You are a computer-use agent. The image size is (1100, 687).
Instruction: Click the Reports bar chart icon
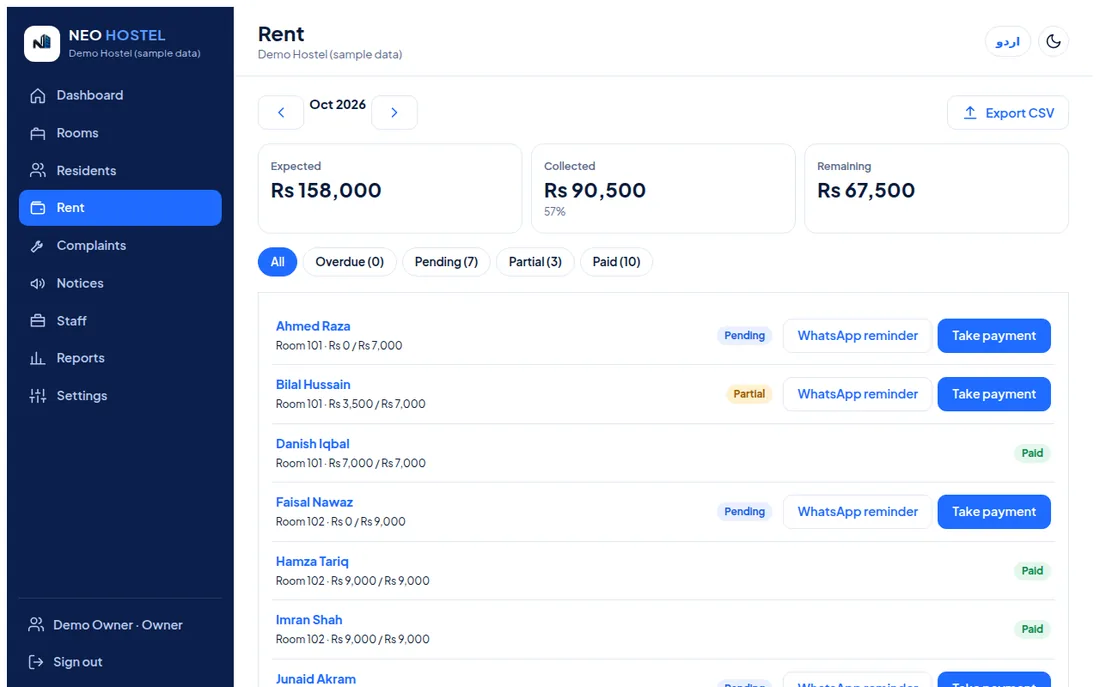click(x=38, y=359)
